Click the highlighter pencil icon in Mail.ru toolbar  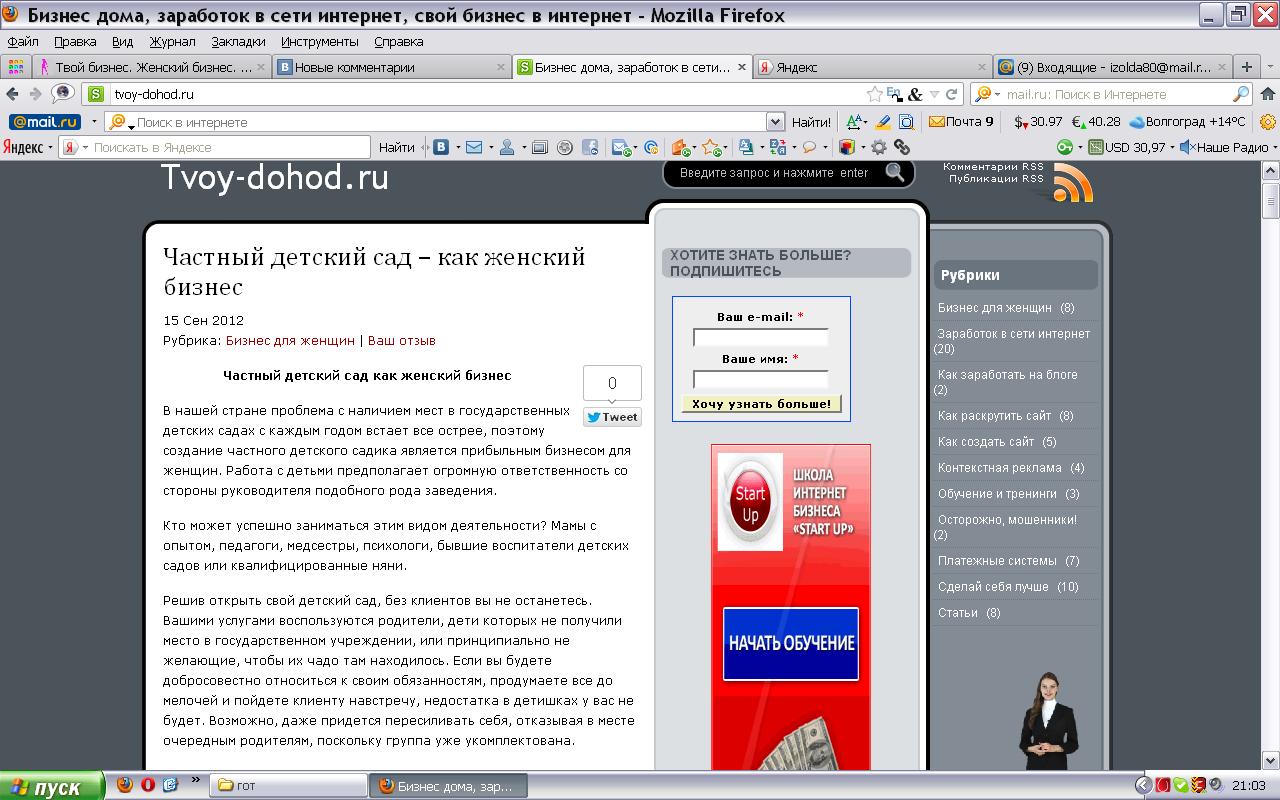[882, 122]
